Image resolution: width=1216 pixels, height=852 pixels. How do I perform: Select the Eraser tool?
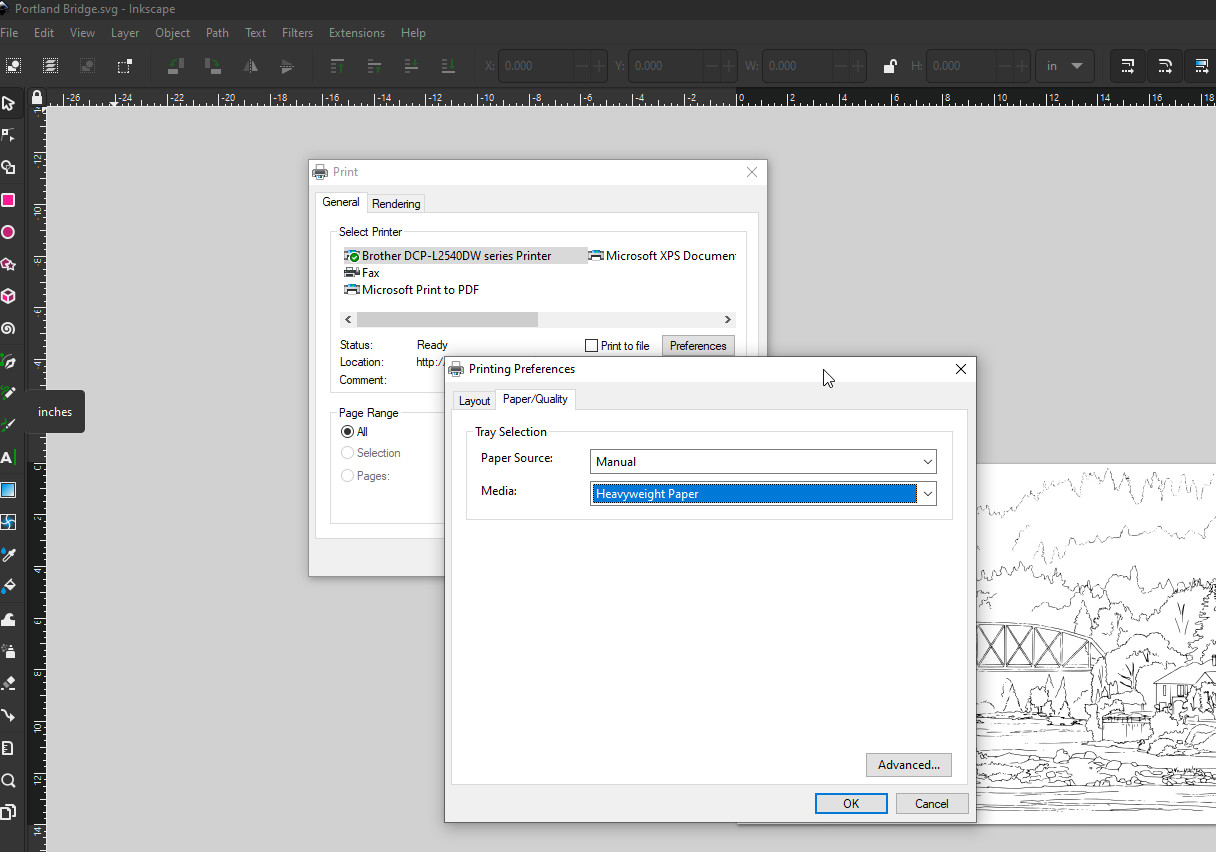[x=8, y=683]
